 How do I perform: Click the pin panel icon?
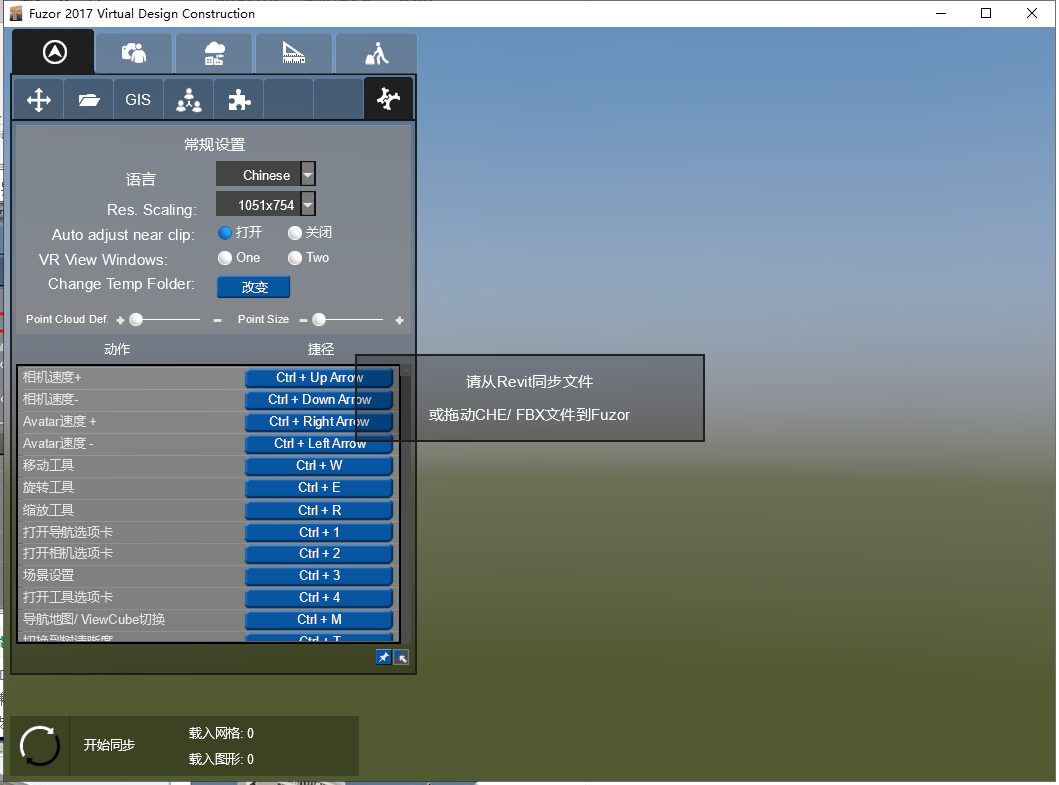[384, 657]
